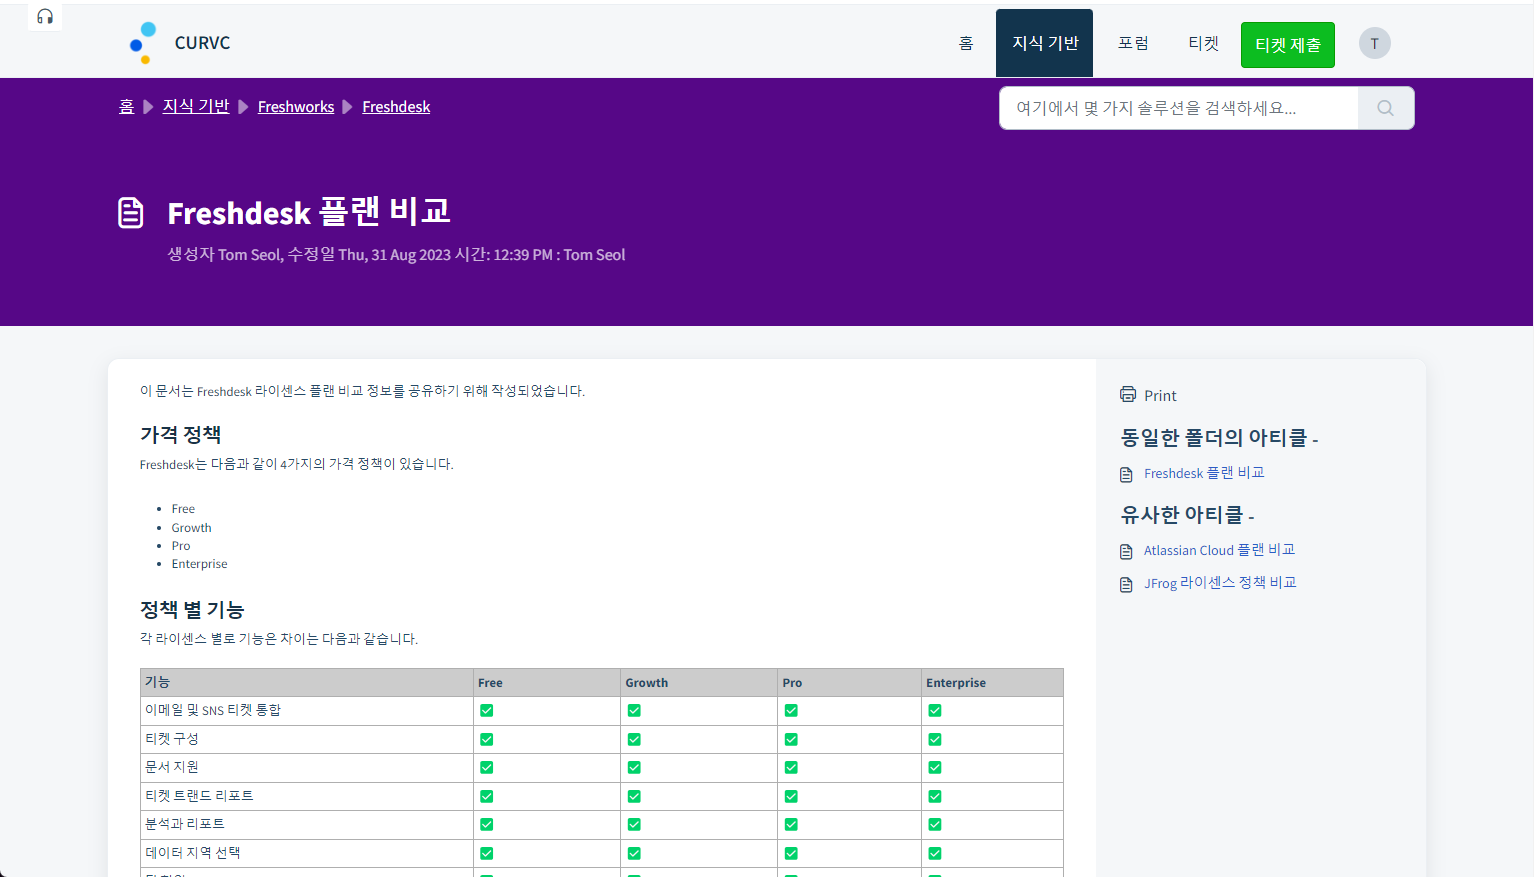
Task: Click Enterprise checkmark for 문서 지원
Action: pos(935,768)
